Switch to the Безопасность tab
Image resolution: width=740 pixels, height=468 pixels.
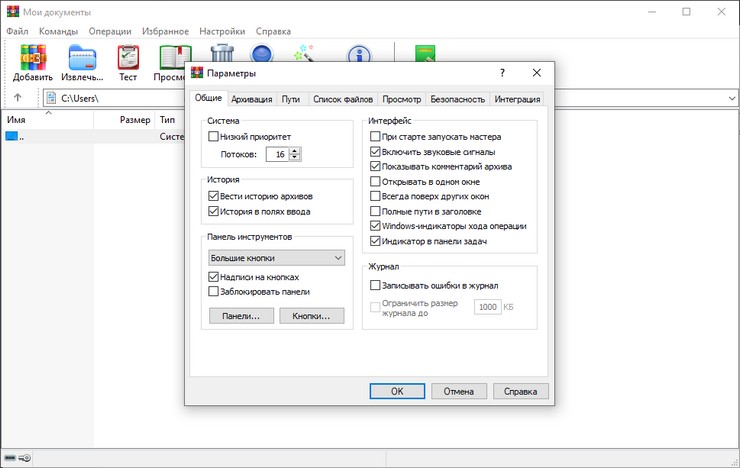[457, 99]
